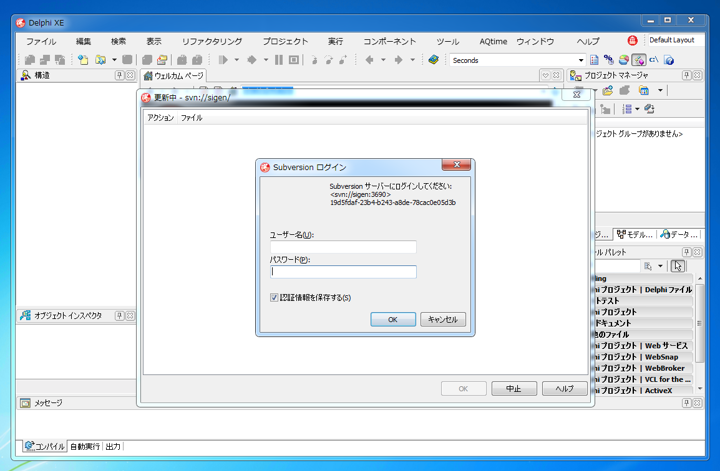Click the highlighted AQtime marker icon
This screenshot has height=471, width=720.
tap(639, 60)
